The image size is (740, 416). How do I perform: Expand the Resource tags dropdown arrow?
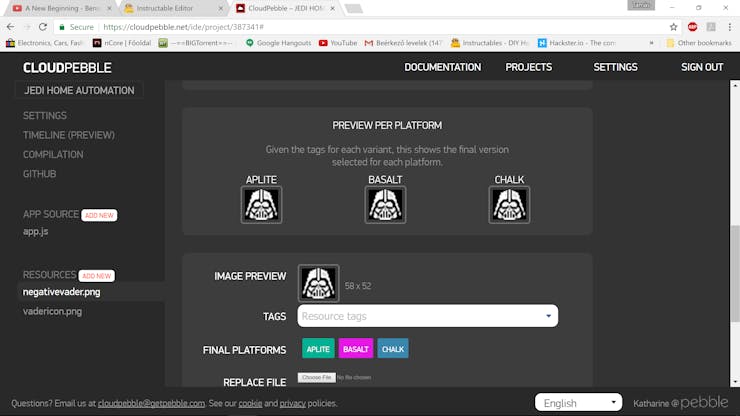(548, 316)
